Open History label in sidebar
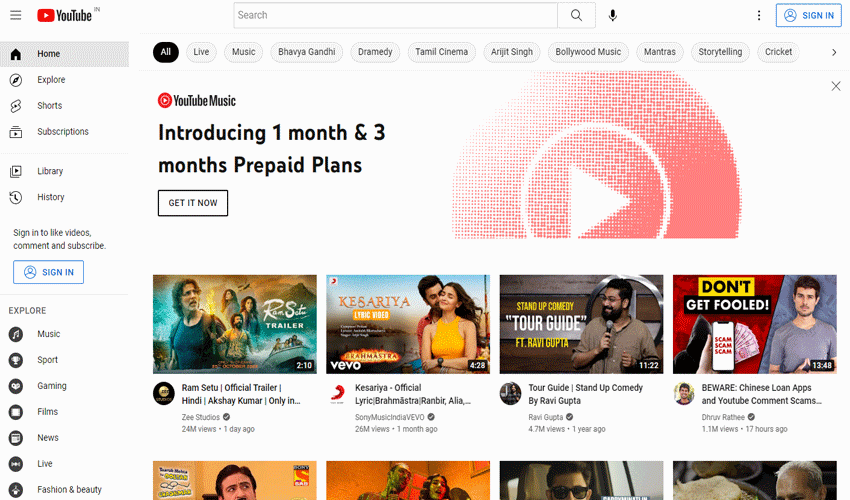The width and height of the screenshot is (850, 500). pyautogui.click(x=50, y=197)
